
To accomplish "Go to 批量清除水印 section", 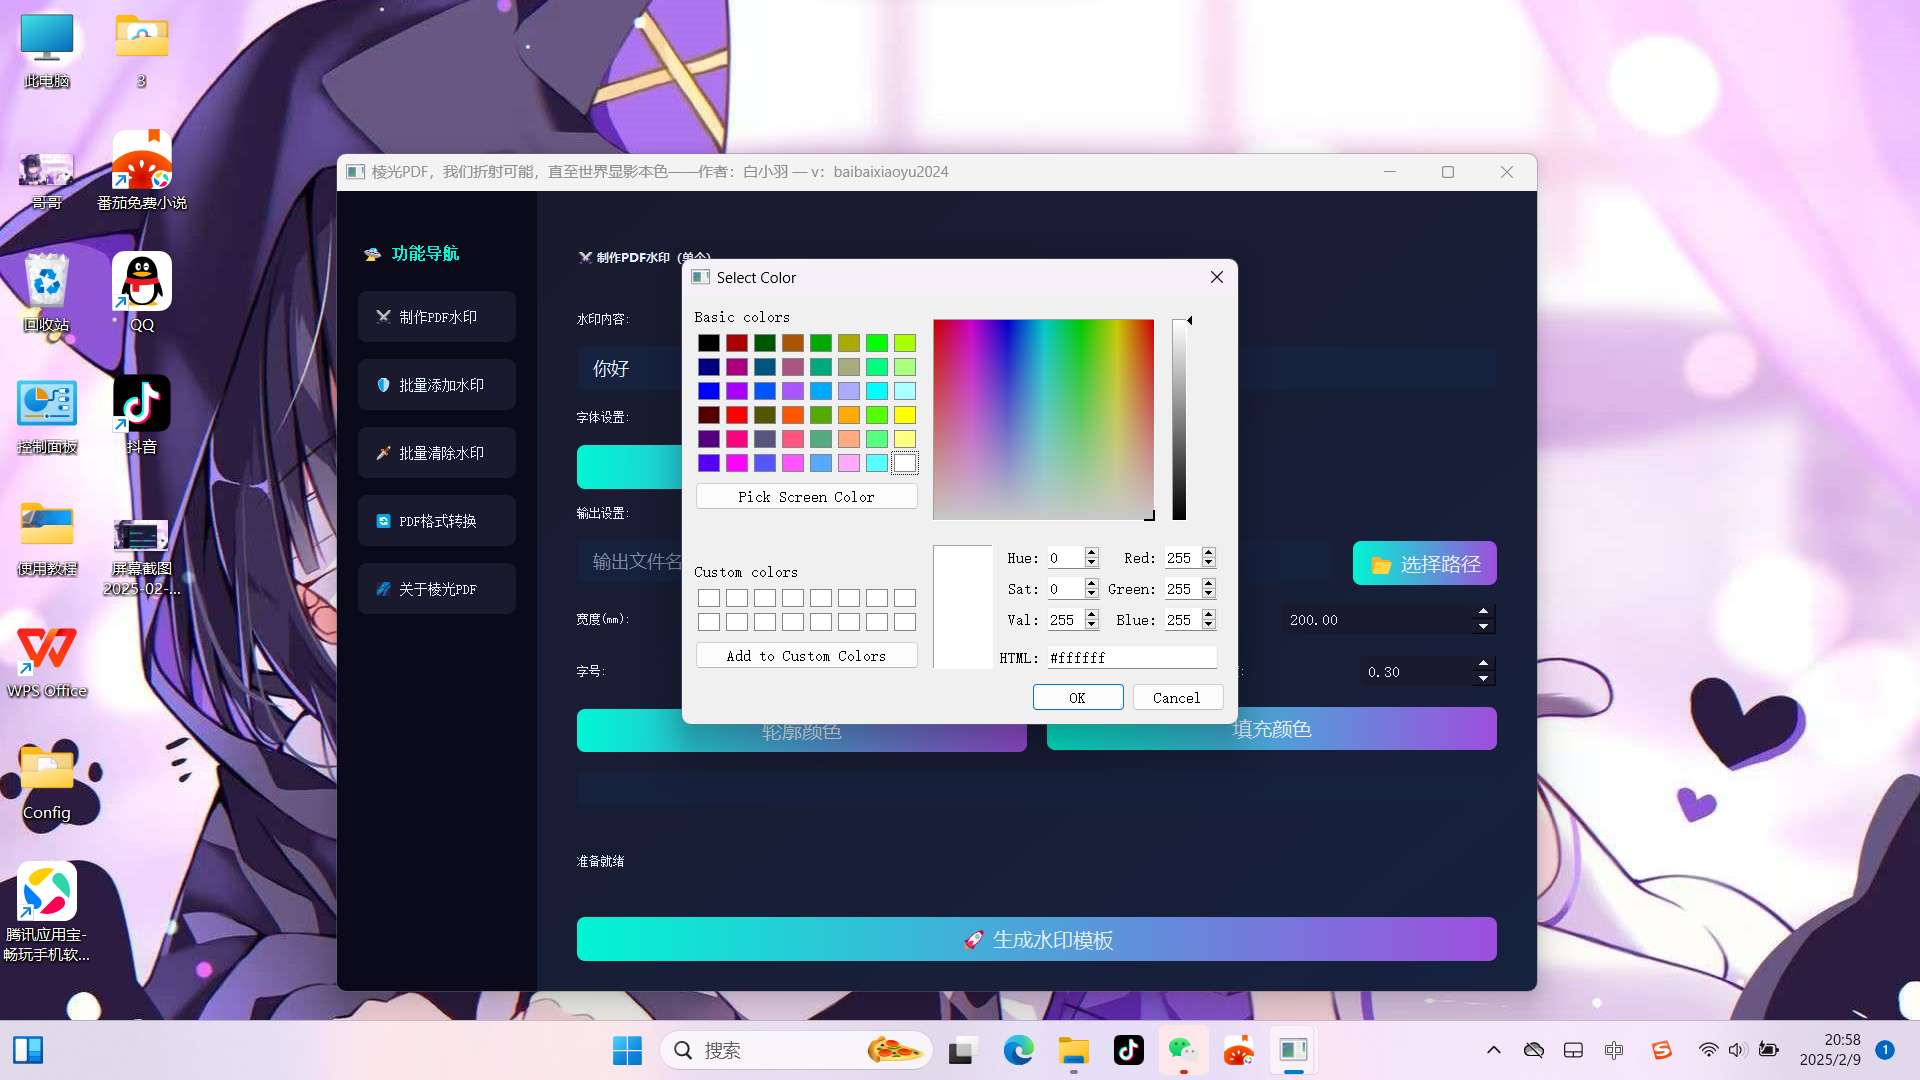I will click(x=437, y=453).
